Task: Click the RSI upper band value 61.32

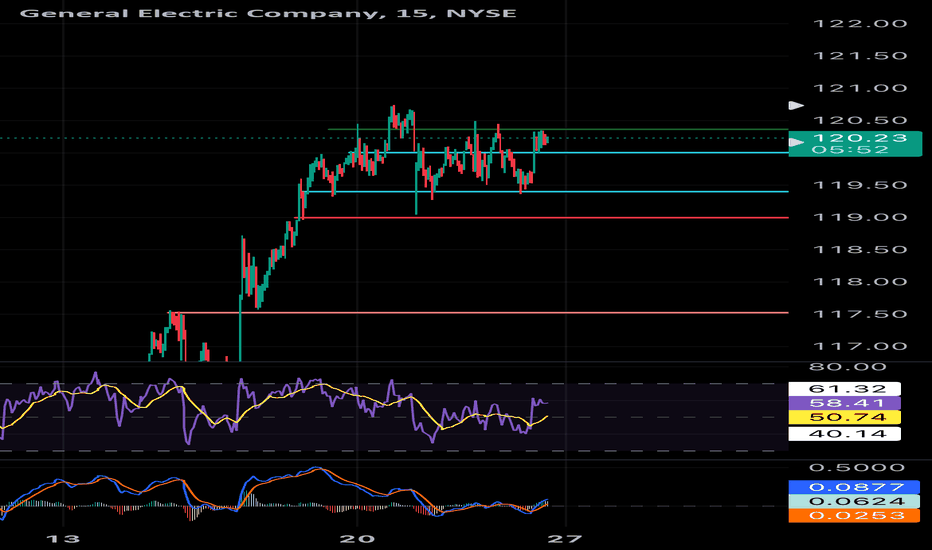Action: (x=845, y=389)
